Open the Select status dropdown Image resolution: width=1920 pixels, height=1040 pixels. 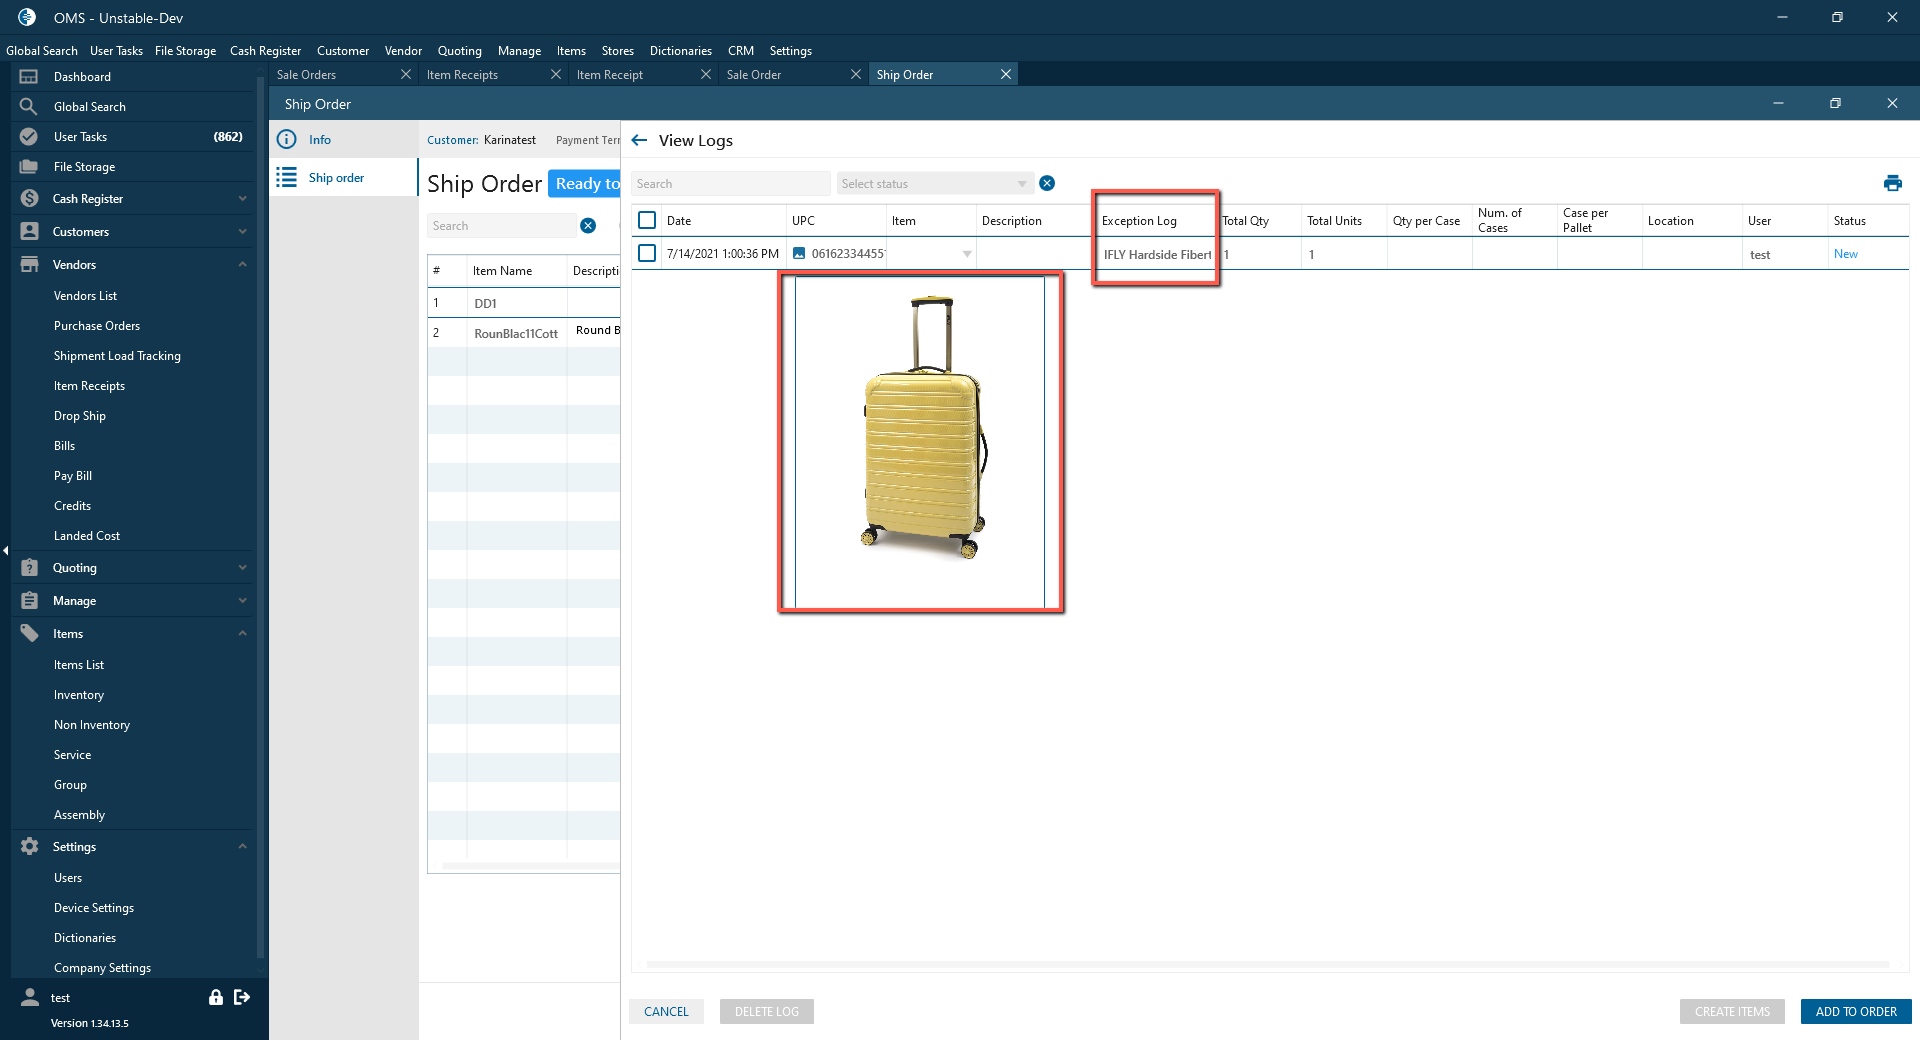click(x=933, y=184)
